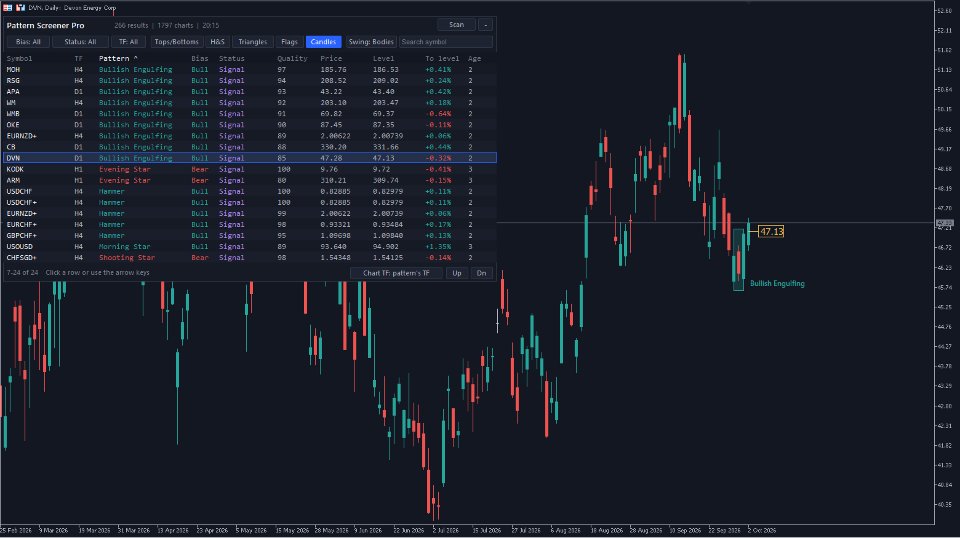
Task: Select the WMB D1 row
Action: [250, 114]
